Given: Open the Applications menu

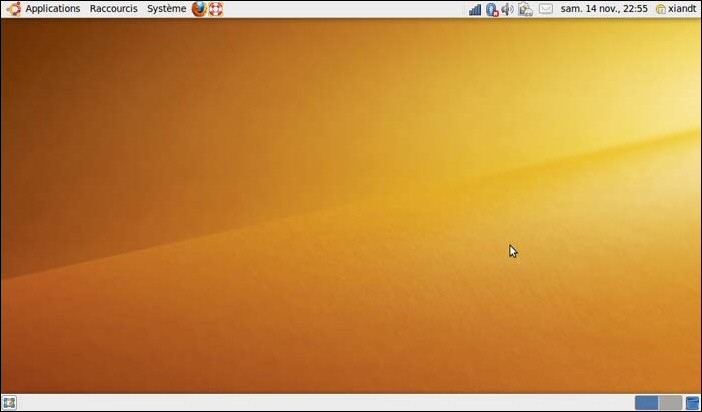Looking at the screenshot, I should (x=52, y=9).
